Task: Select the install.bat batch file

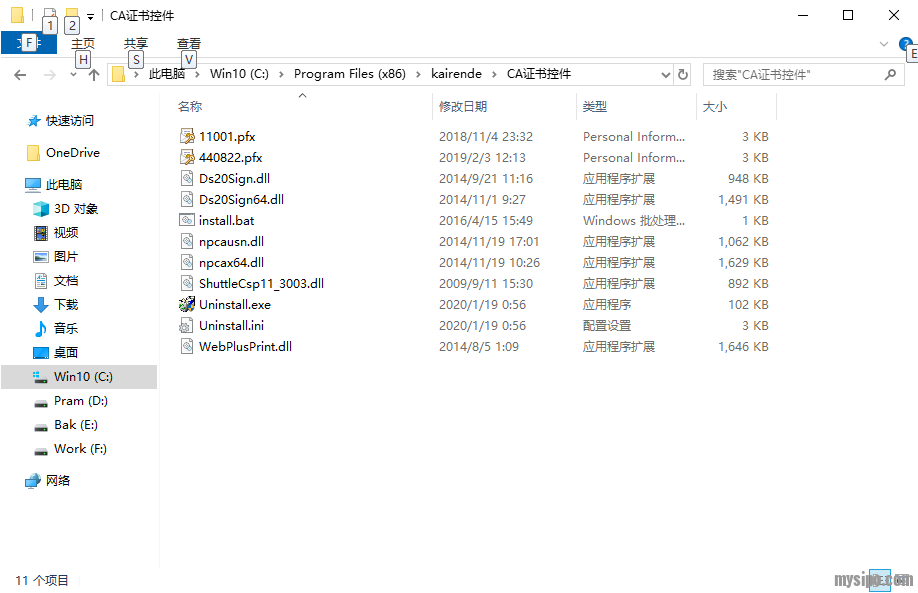Action: click(x=226, y=221)
